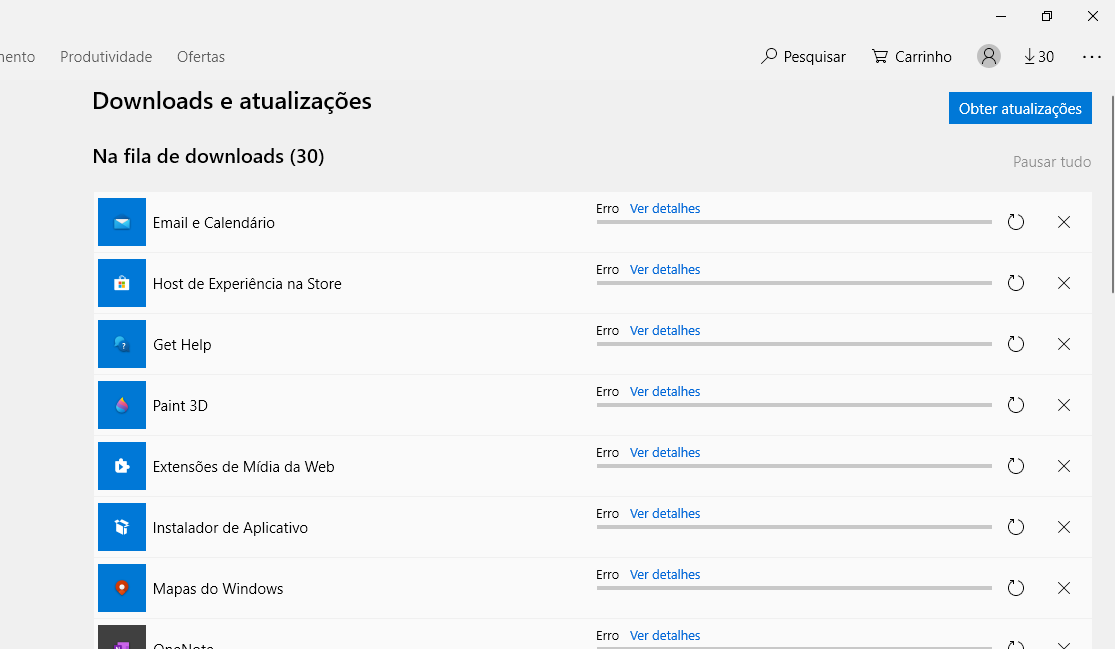Retry the Instalador de Aplicativo download

coord(1016,527)
